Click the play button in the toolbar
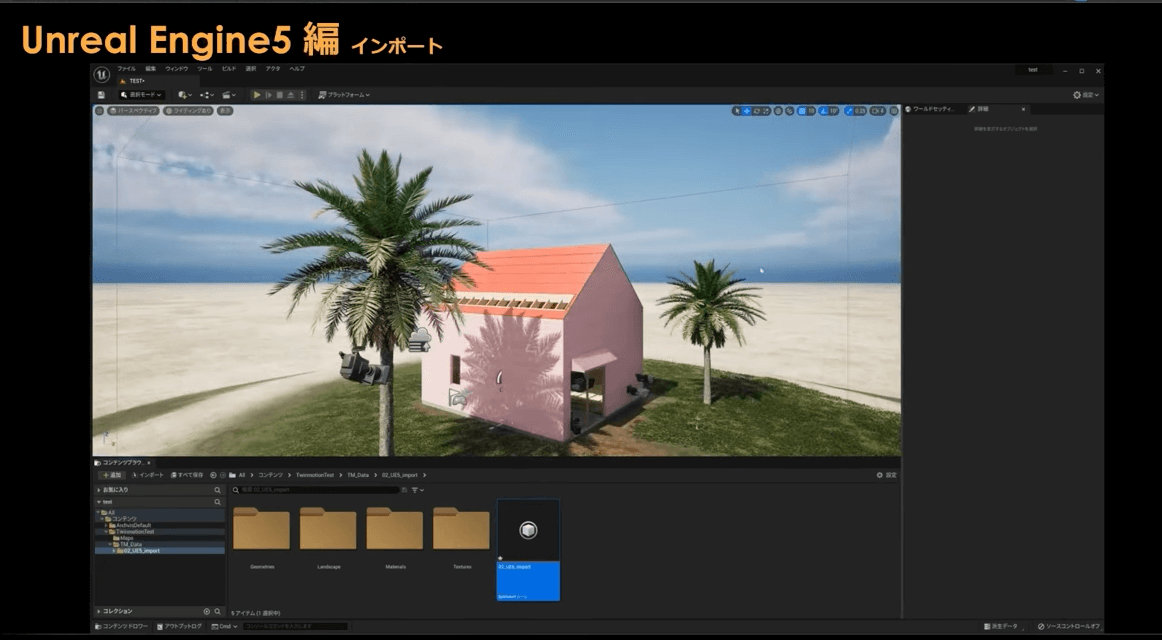Image resolution: width=1162 pixels, height=640 pixels. point(256,95)
